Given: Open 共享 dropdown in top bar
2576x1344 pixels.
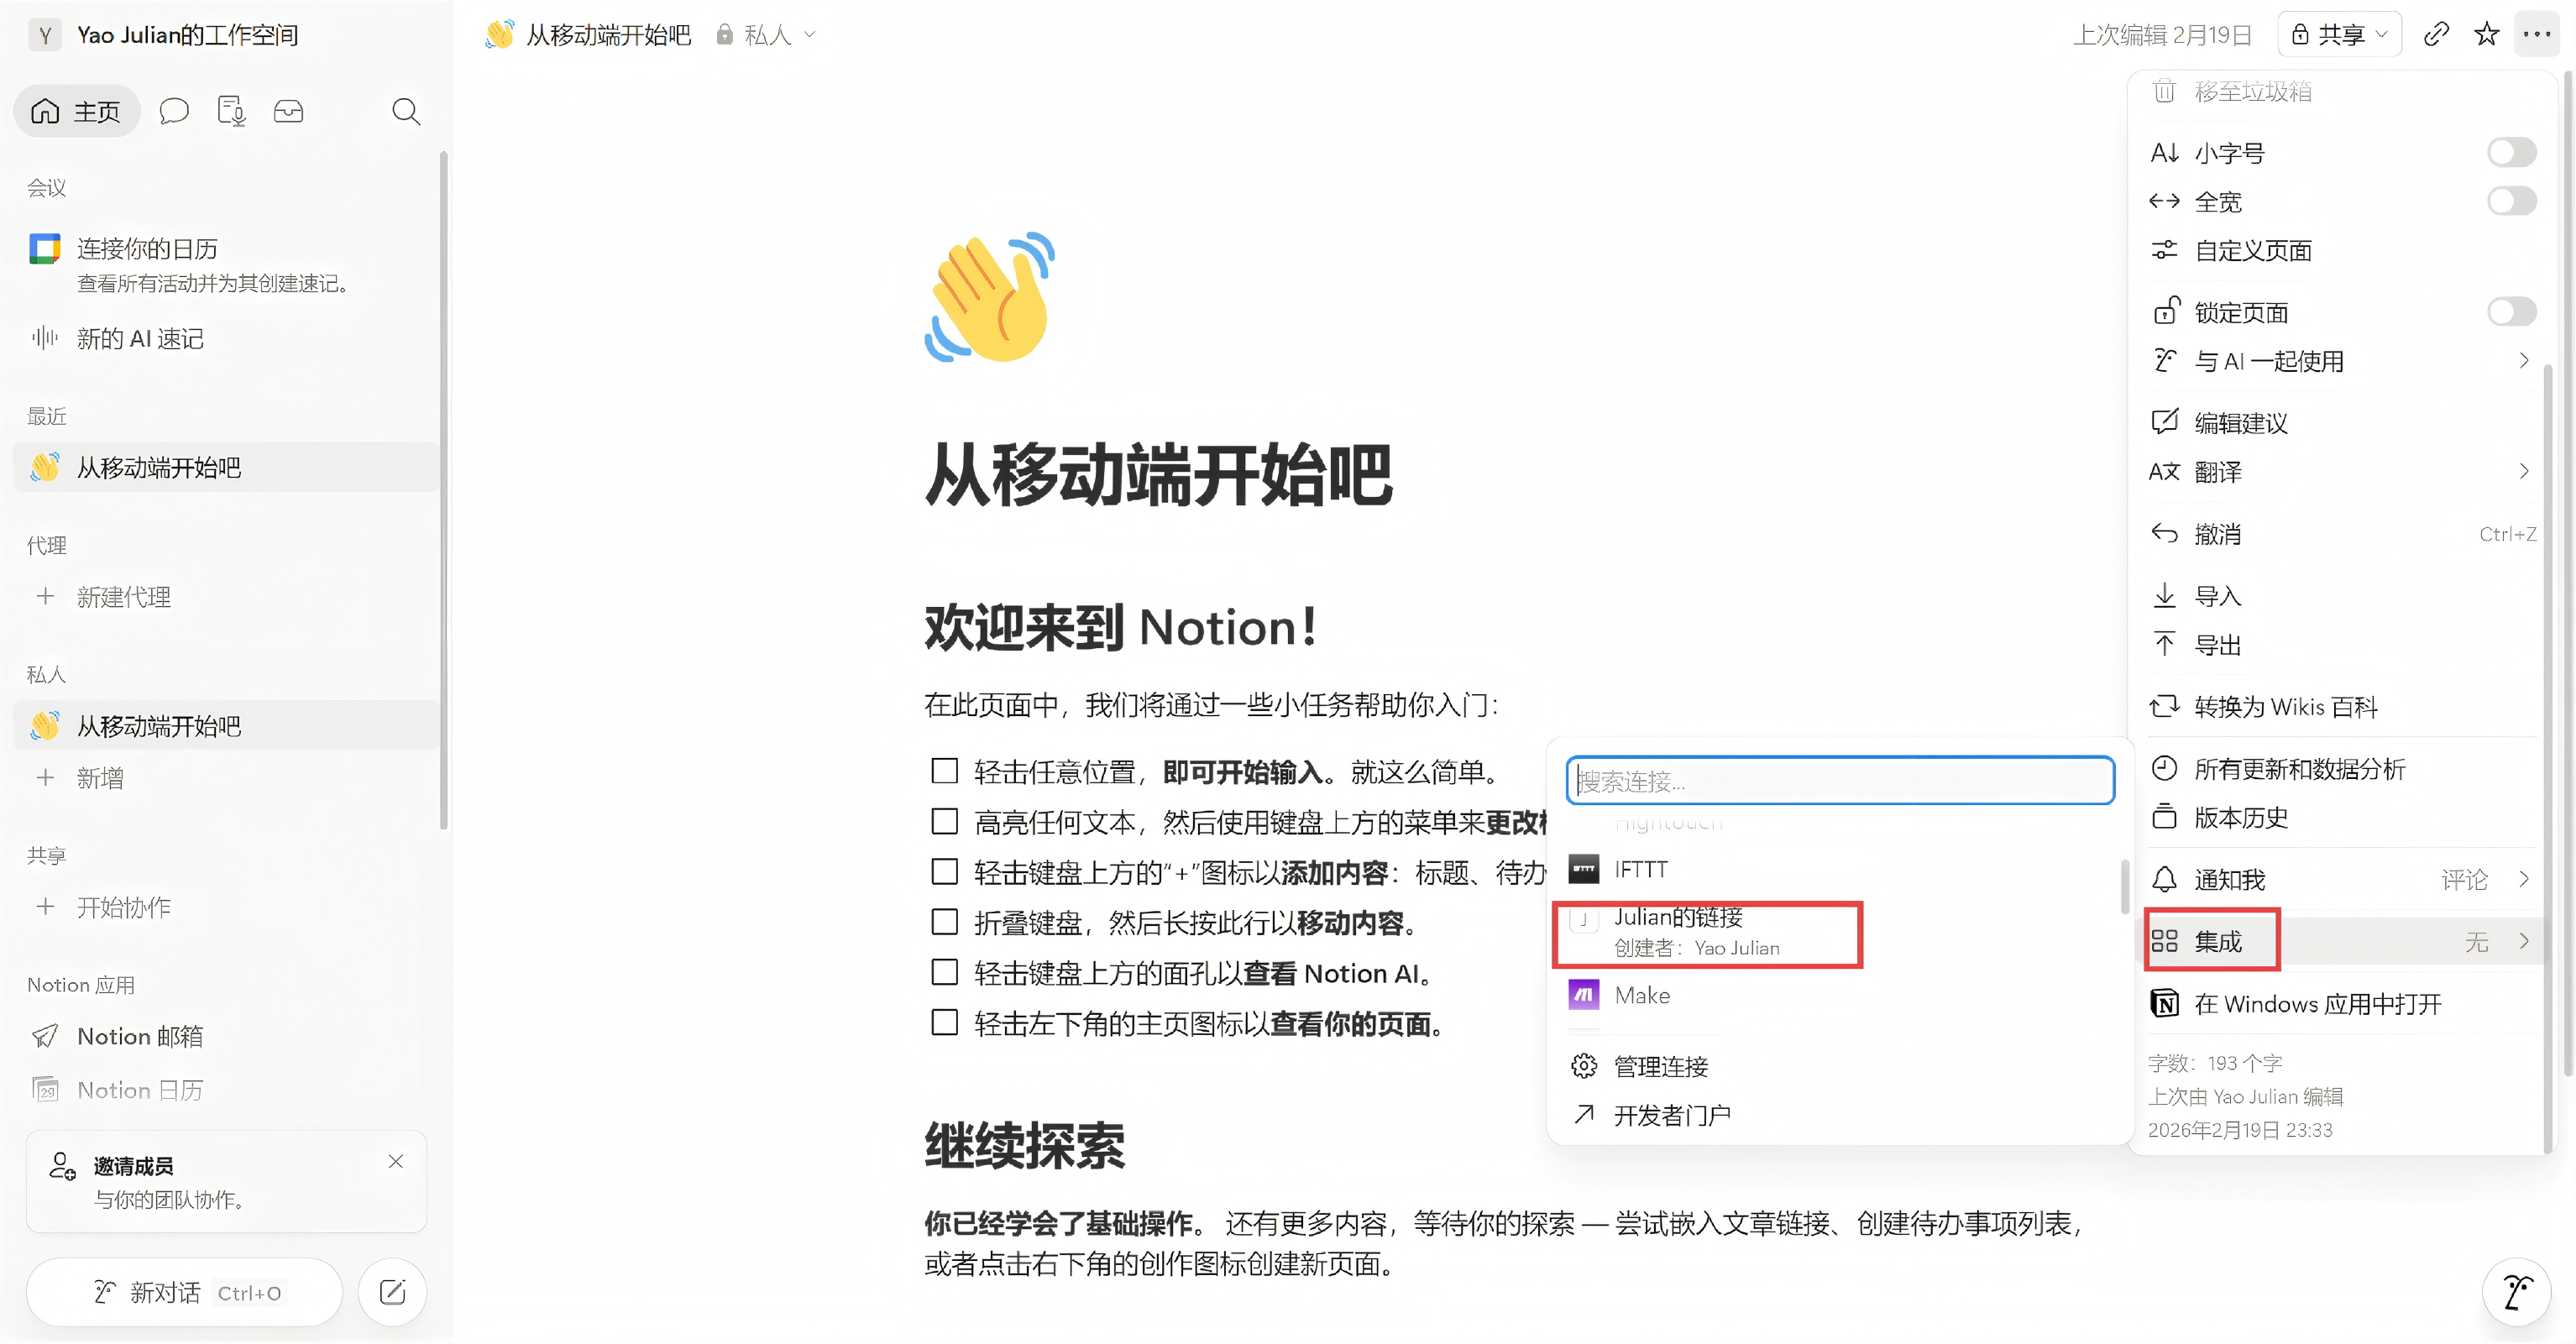Looking at the screenshot, I should click(x=2339, y=35).
